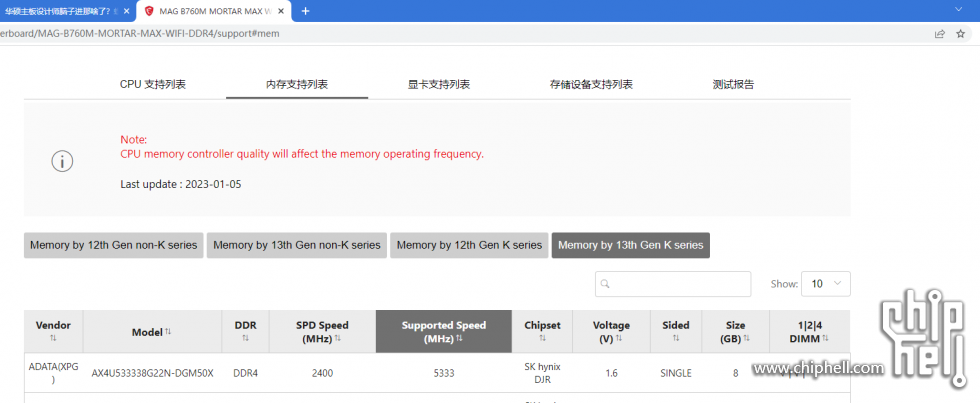Open the 显卡支持列表 tab
980x403 pixels.
point(439,84)
